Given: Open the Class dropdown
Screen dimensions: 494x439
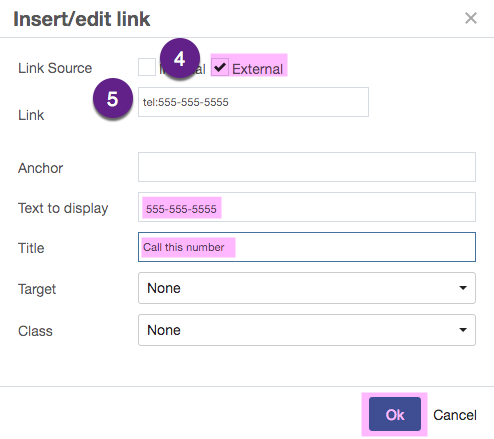Looking at the screenshot, I should pos(307,330).
